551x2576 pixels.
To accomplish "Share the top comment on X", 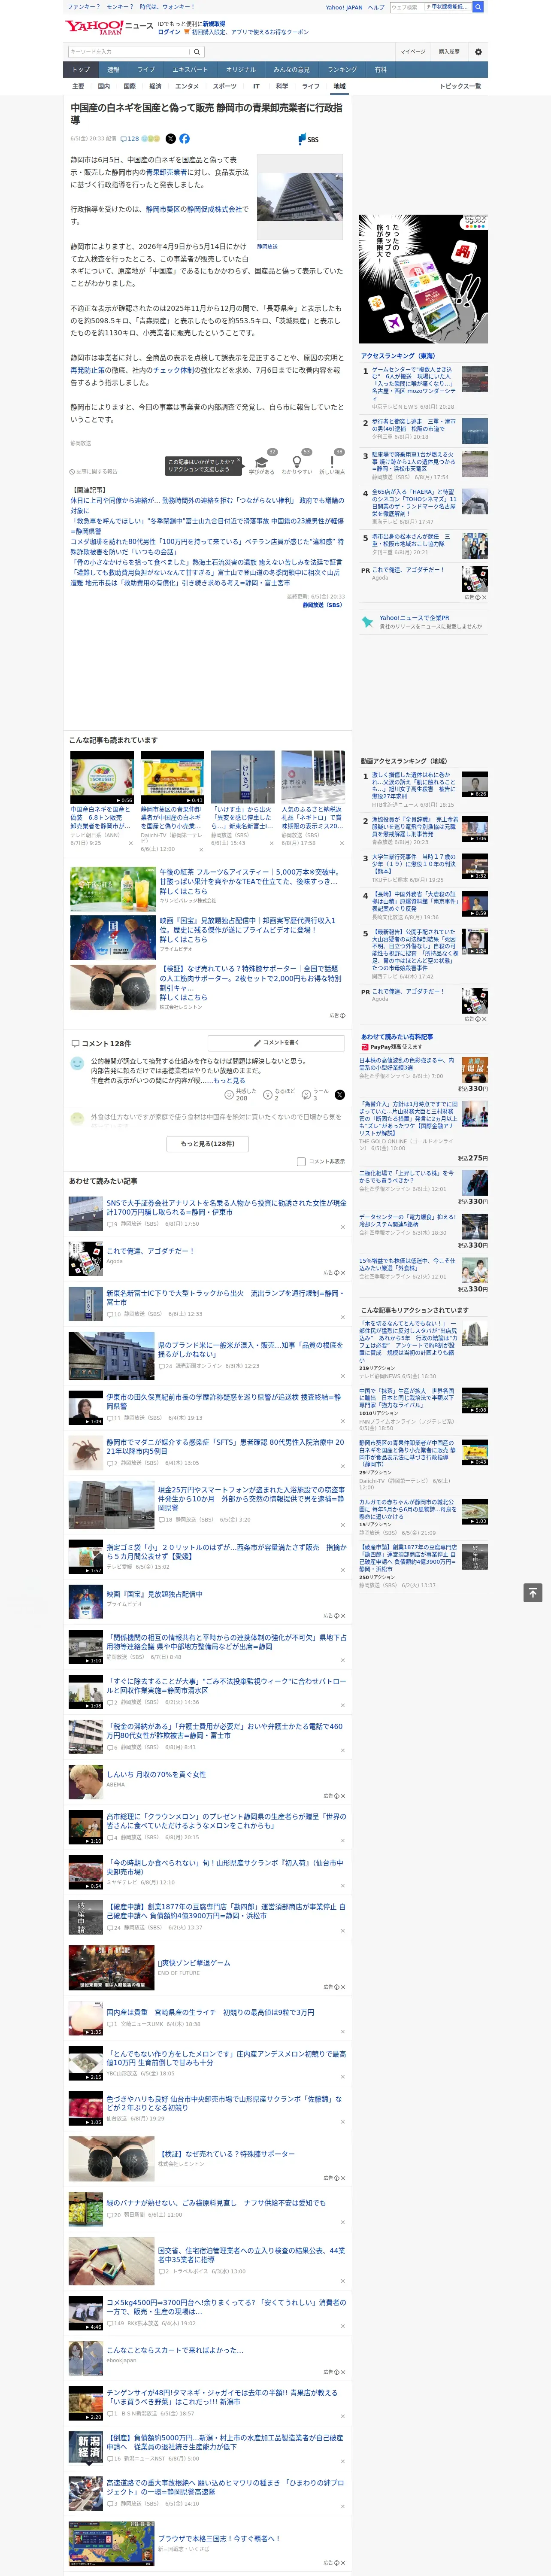I will 340,1094.
